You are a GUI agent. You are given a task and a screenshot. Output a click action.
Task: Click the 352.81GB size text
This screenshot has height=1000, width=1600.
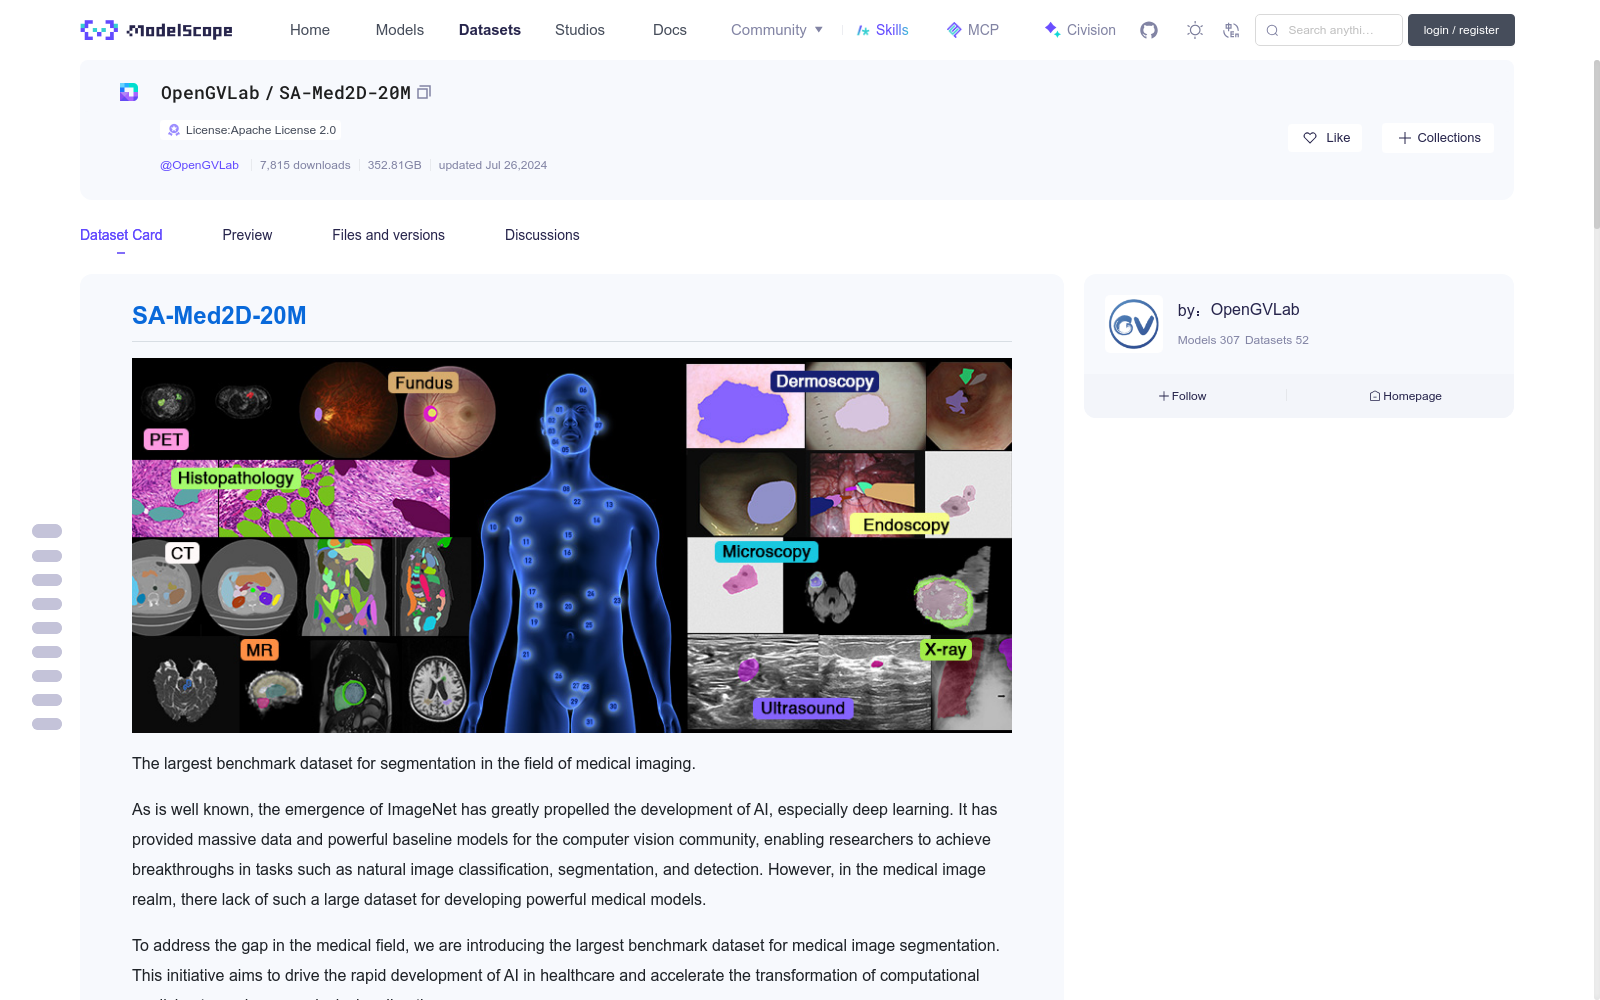[394, 165]
